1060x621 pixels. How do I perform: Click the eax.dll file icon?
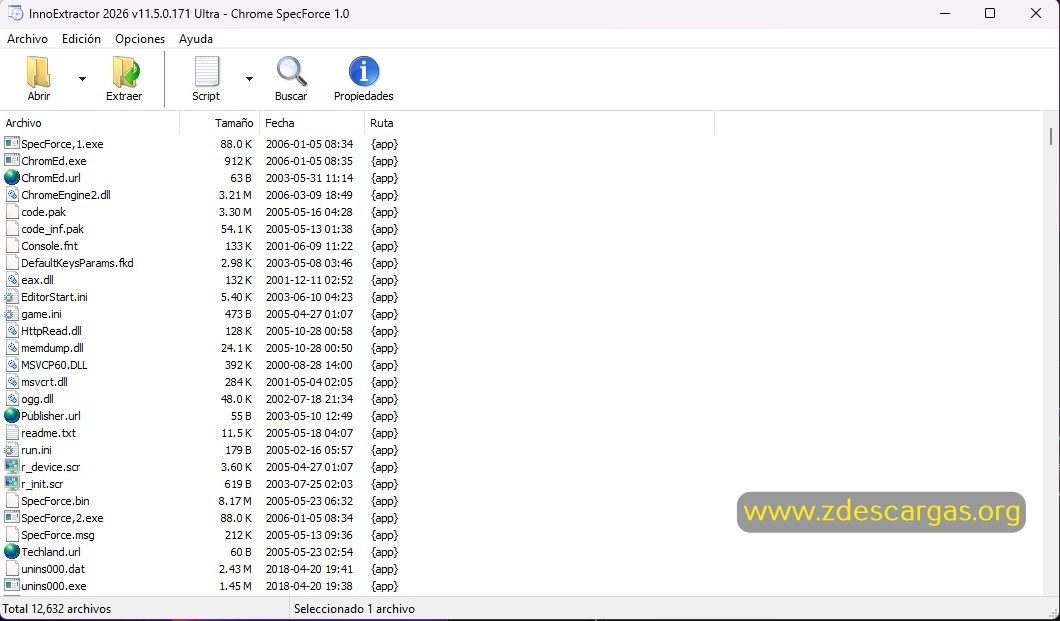[11, 280]
